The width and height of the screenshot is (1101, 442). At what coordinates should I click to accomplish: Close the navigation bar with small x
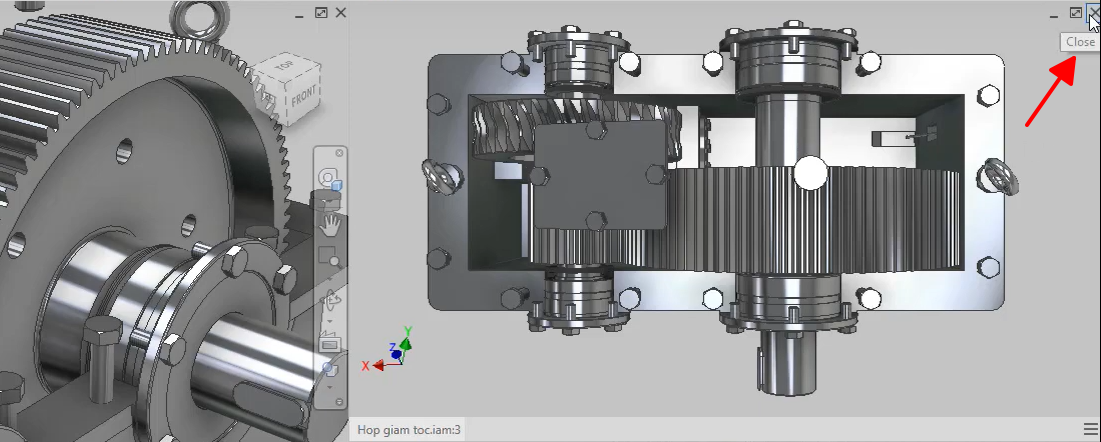339,152
